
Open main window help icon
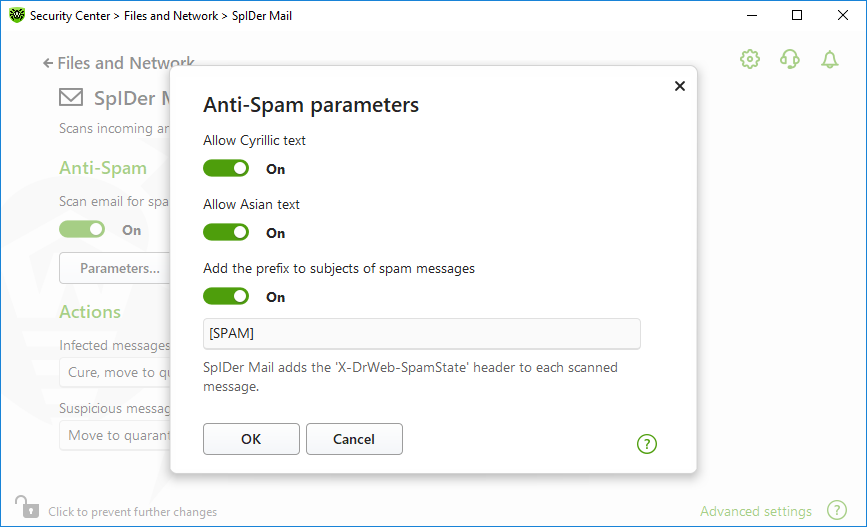(837, 510)
